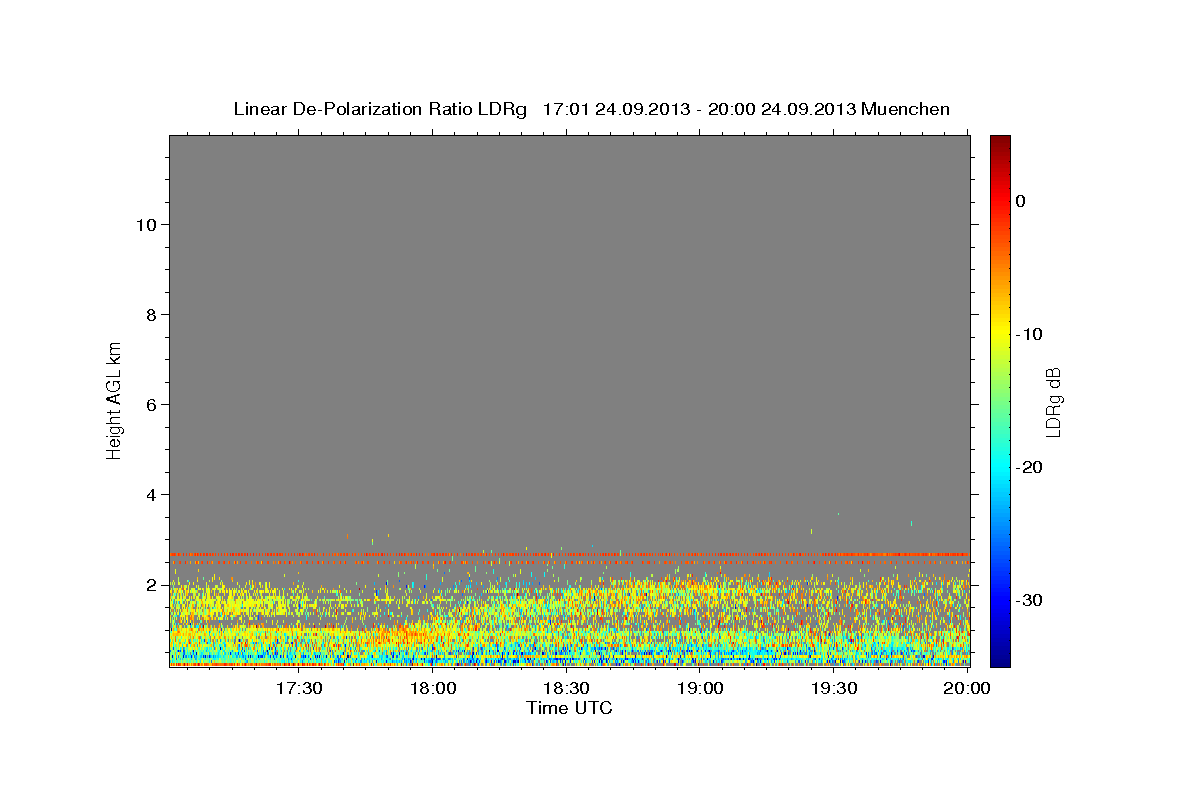
Task: Click the 19:30 time tick label
Action: [834, 688]
